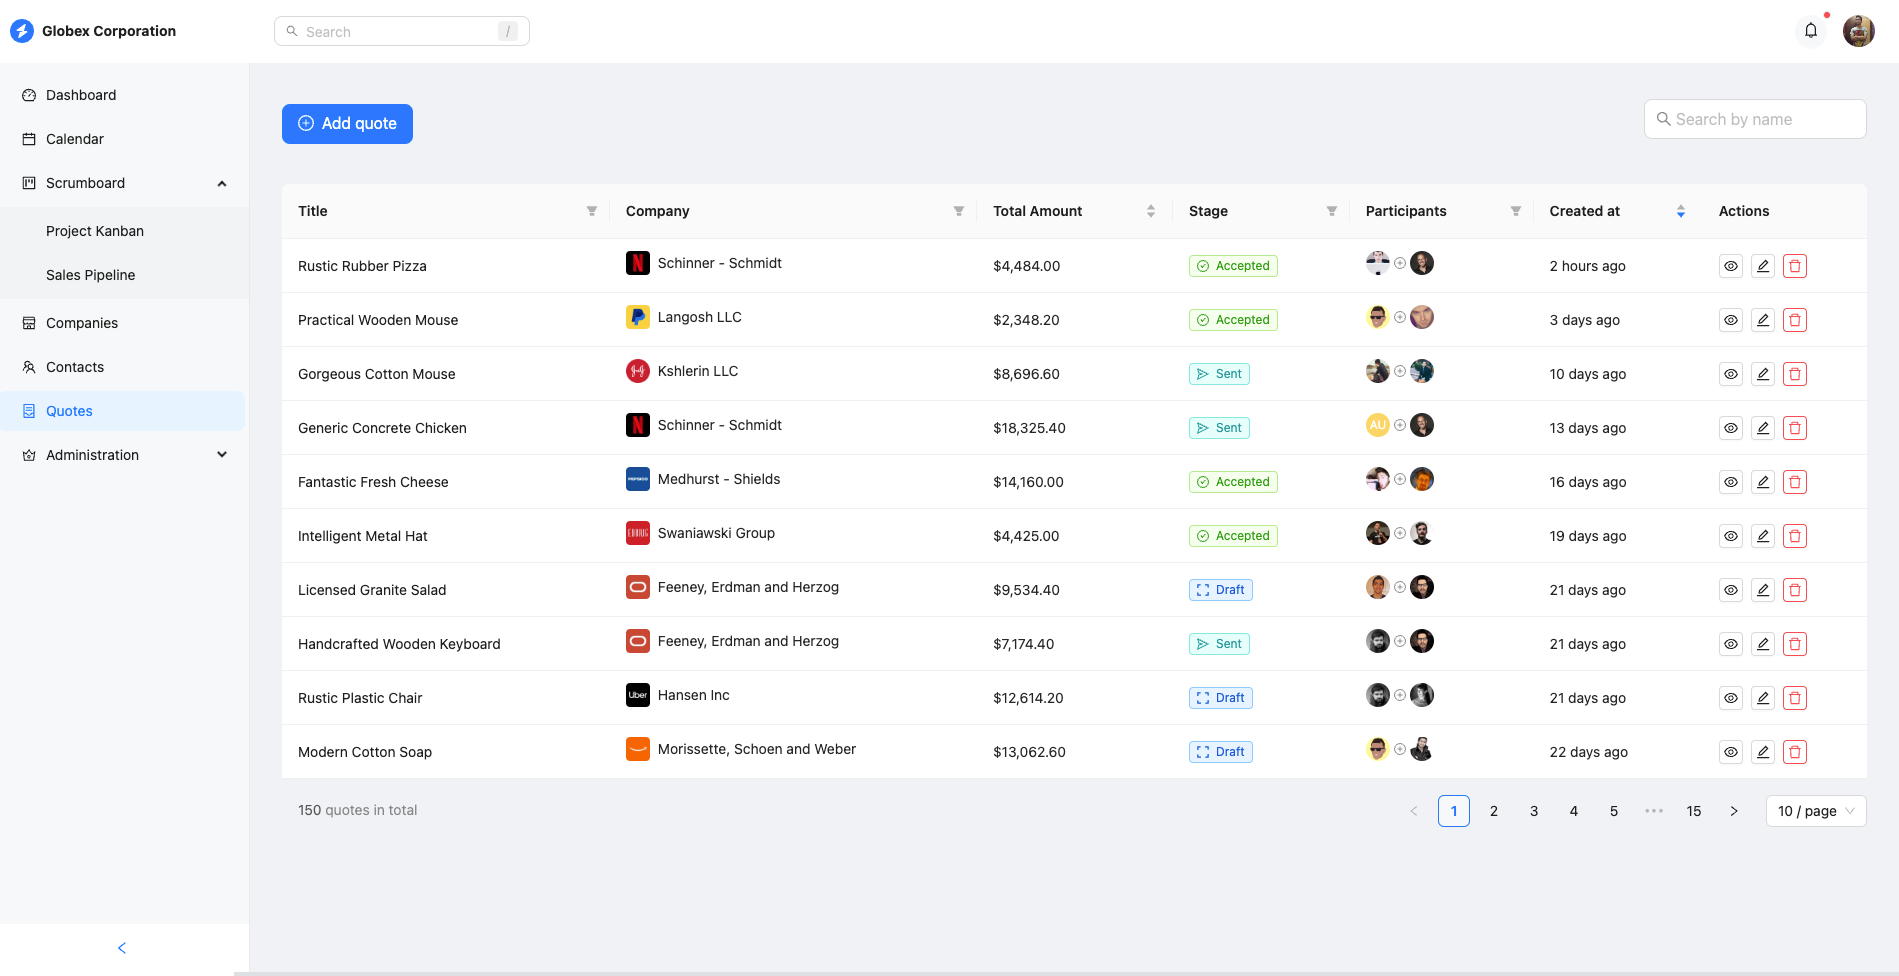The height and width of the screenshot is (976, 1899).
Task: Edit the Rustic Plastic Chair quote
Action: tap(1763, 698)
